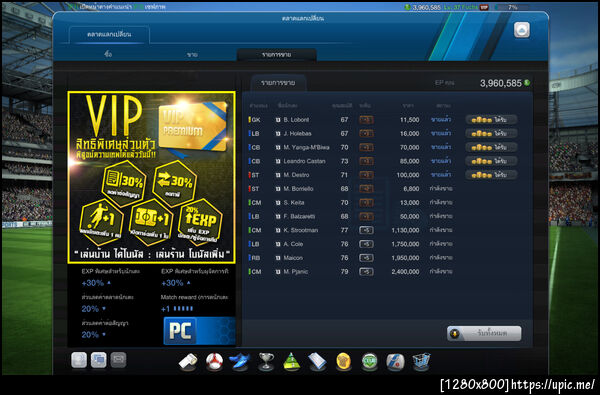The height and width of the screenshot is (395, 600).
Task: Click the first square icon at bottom left
Action: [79, 360]
